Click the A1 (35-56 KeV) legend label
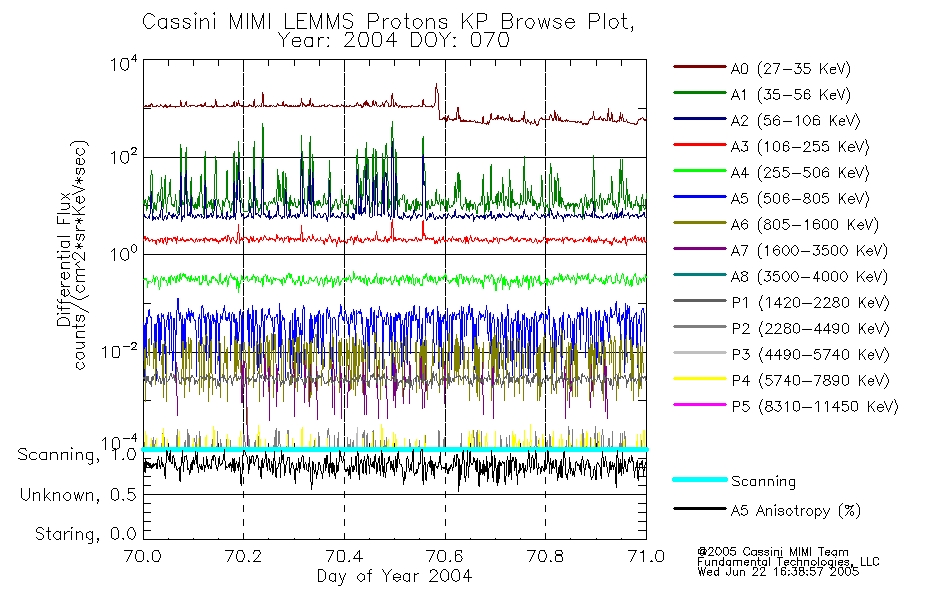The width and height of the screenshot is (950, 600). [791, 95]
